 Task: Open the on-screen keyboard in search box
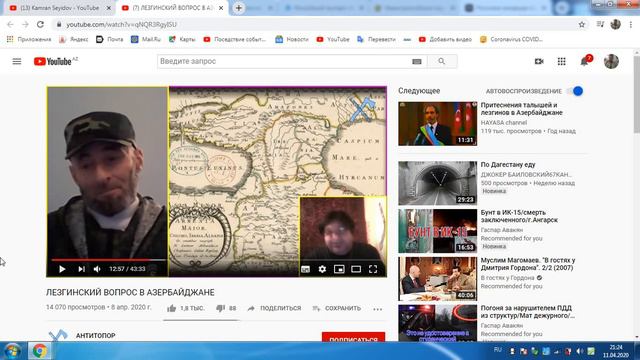pos(416,61)
